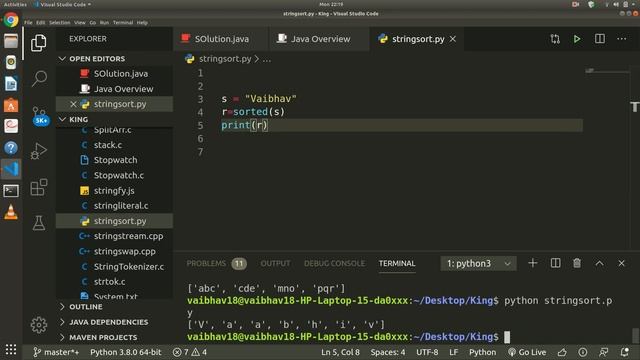Open the Terminal app from the dock
The width and height of the screenshot is (640, 360).
pos(11,191)
